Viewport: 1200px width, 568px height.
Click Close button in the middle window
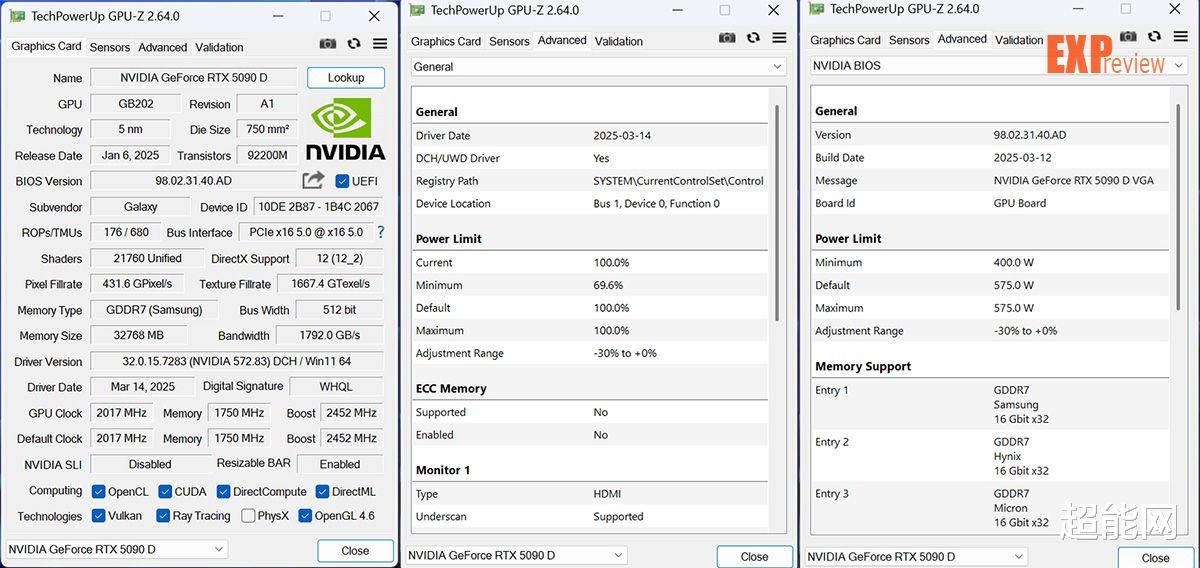(755, 557)
